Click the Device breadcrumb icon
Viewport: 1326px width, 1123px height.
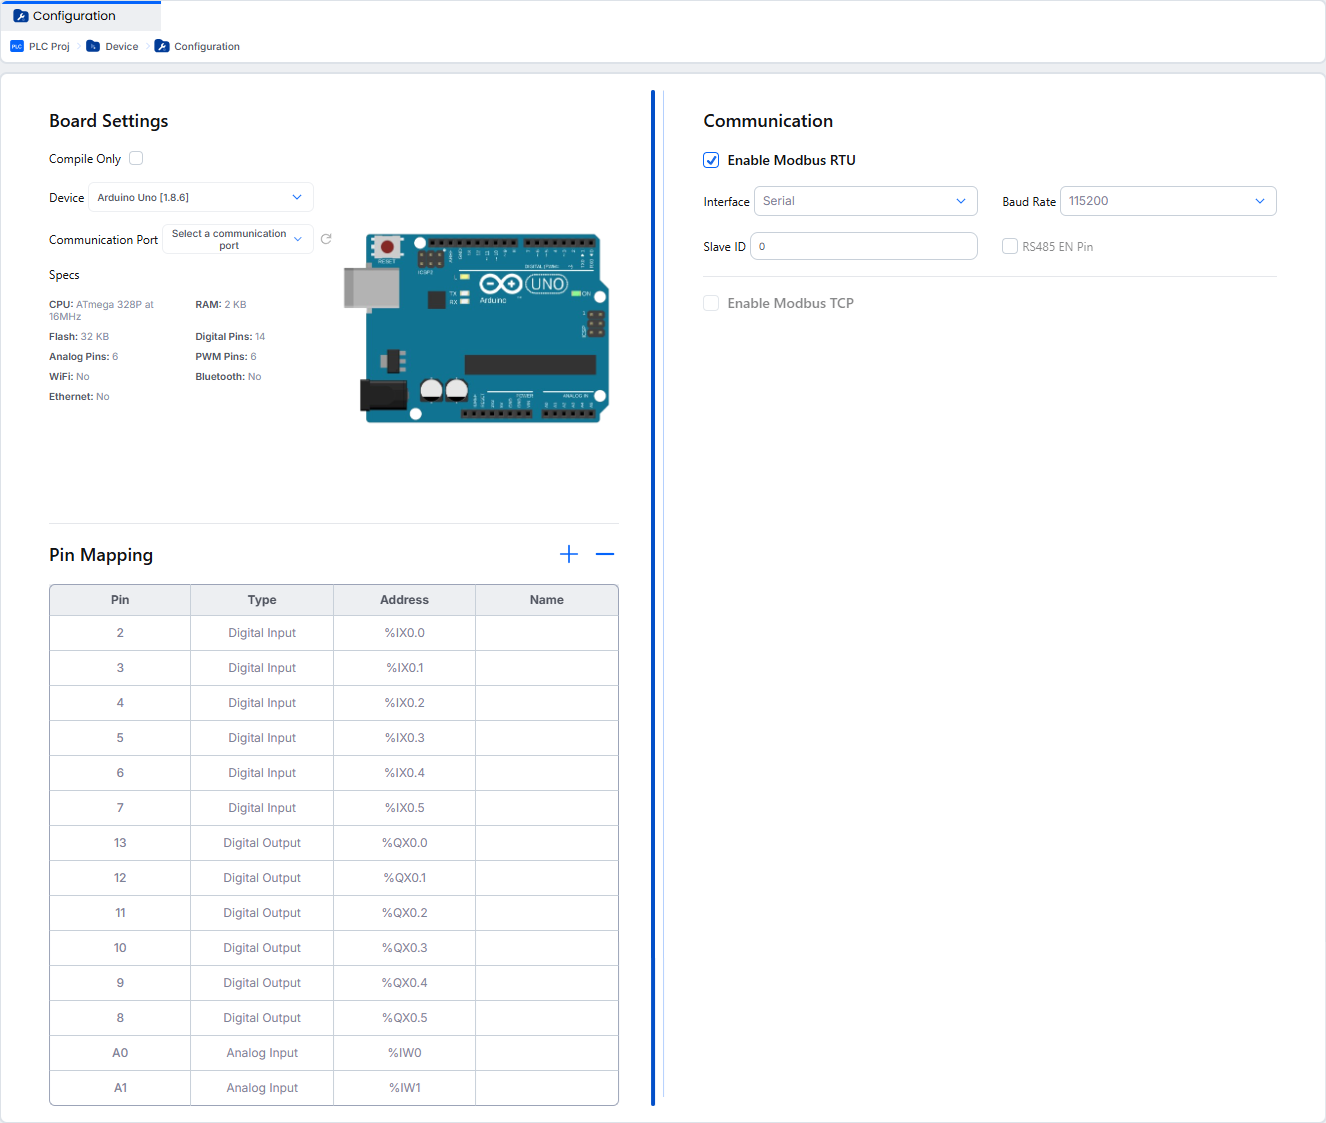[x=93, y=47]
